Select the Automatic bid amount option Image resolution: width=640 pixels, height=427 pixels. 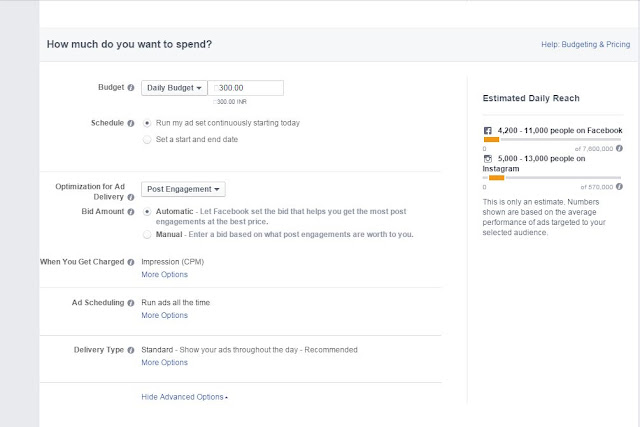148,212
